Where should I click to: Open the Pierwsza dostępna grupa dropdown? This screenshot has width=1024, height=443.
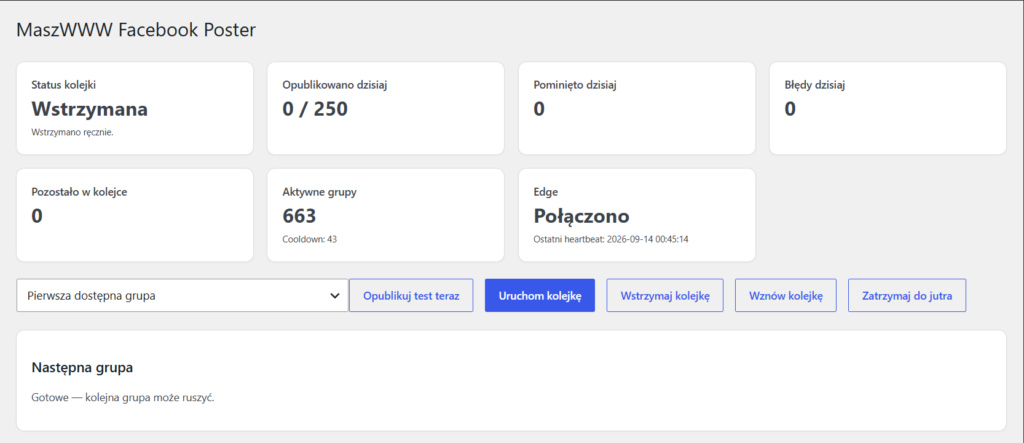tap(182, 295)
